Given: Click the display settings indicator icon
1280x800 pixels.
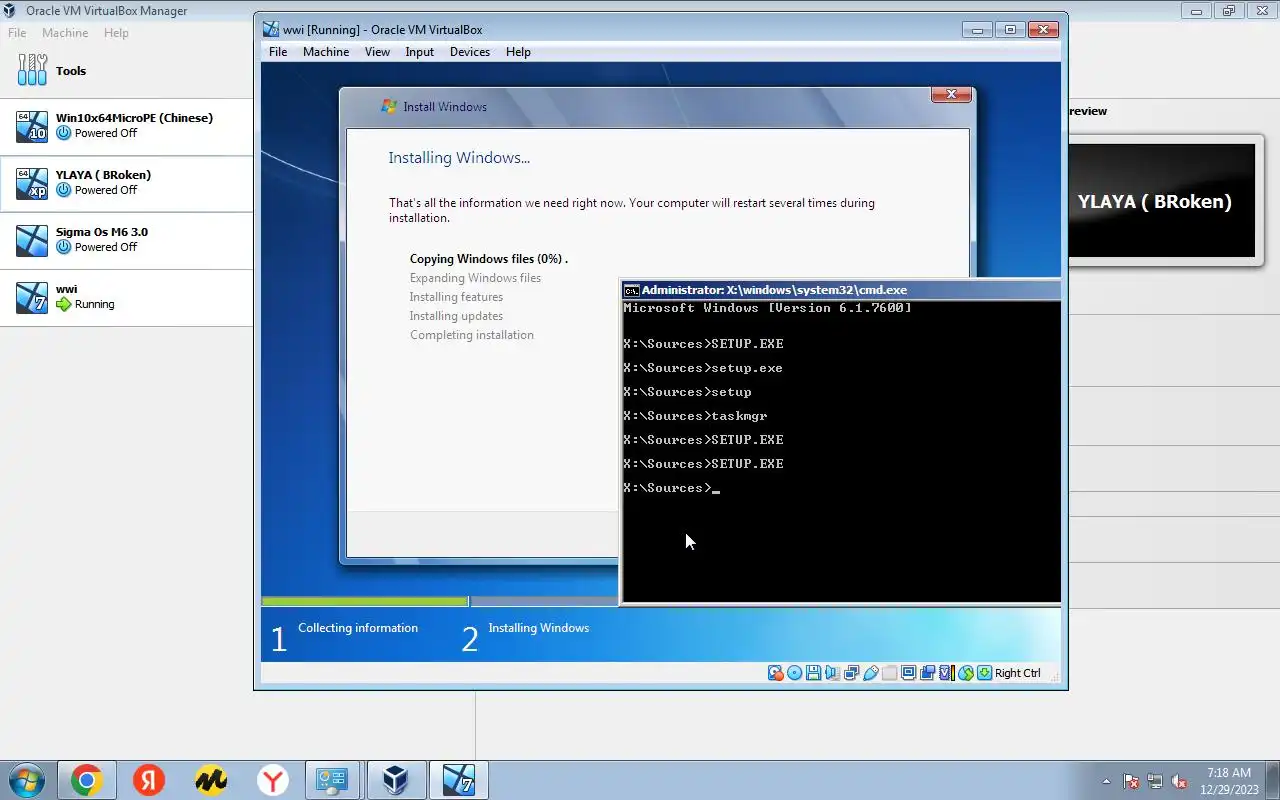Looking at the screenshot, I should 908,673.
